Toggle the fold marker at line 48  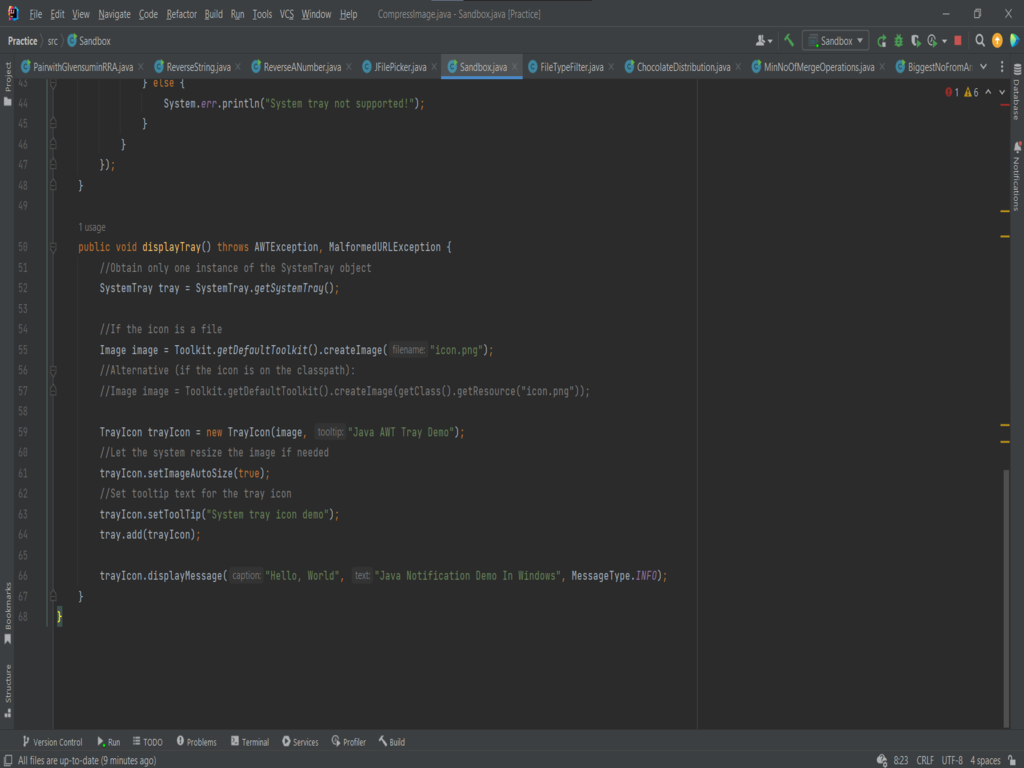click(x=54, y=185)
